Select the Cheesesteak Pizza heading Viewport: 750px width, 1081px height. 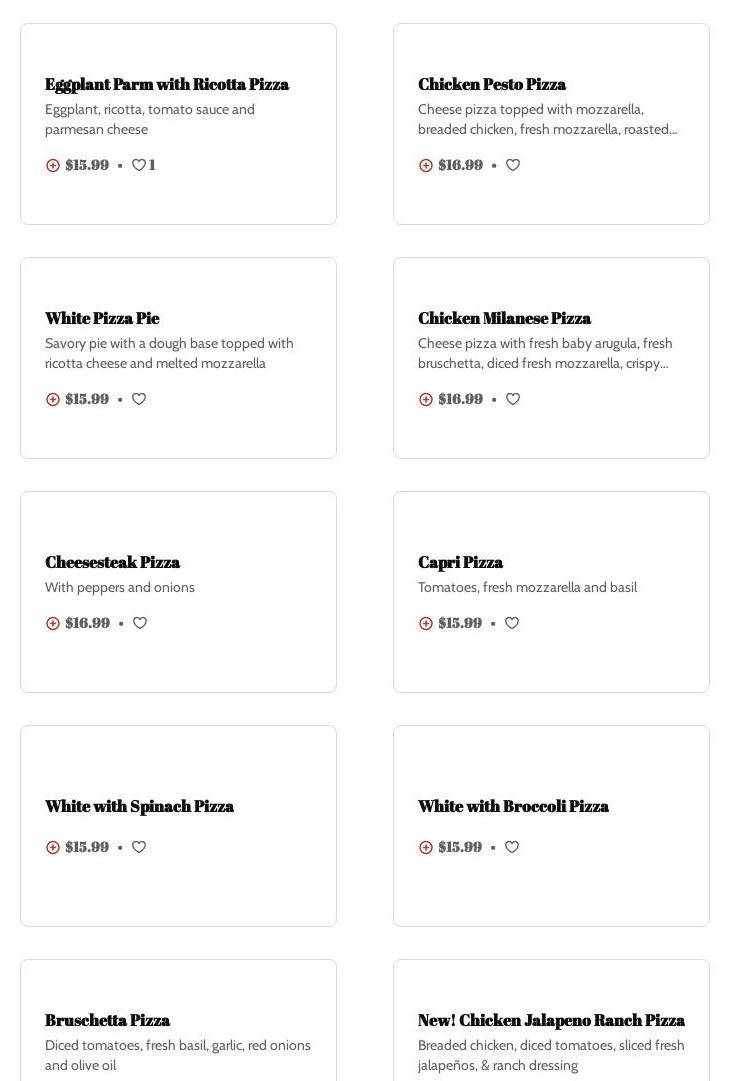[x=112, y=562]
